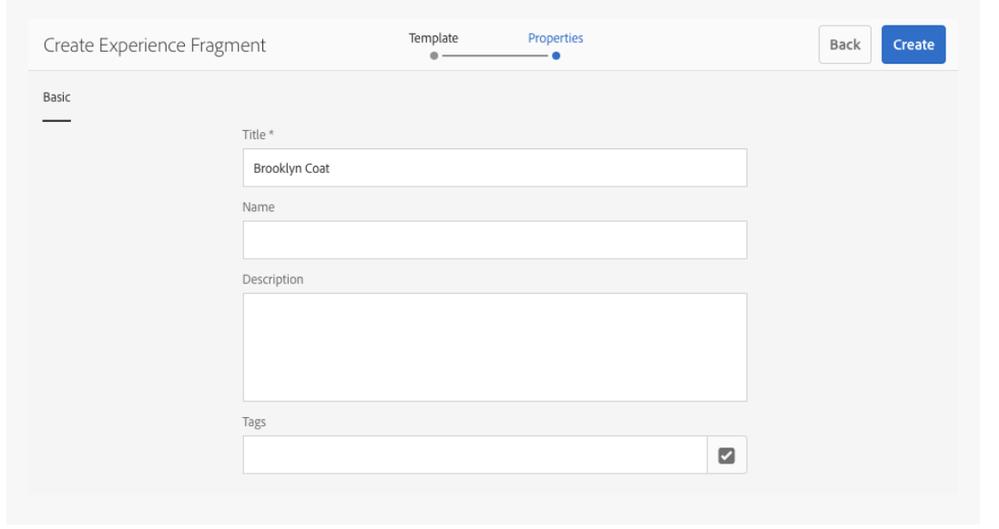This screenshot has width=999, height=529.
Task: Click the Tags field label
Action: pos(254,422)
